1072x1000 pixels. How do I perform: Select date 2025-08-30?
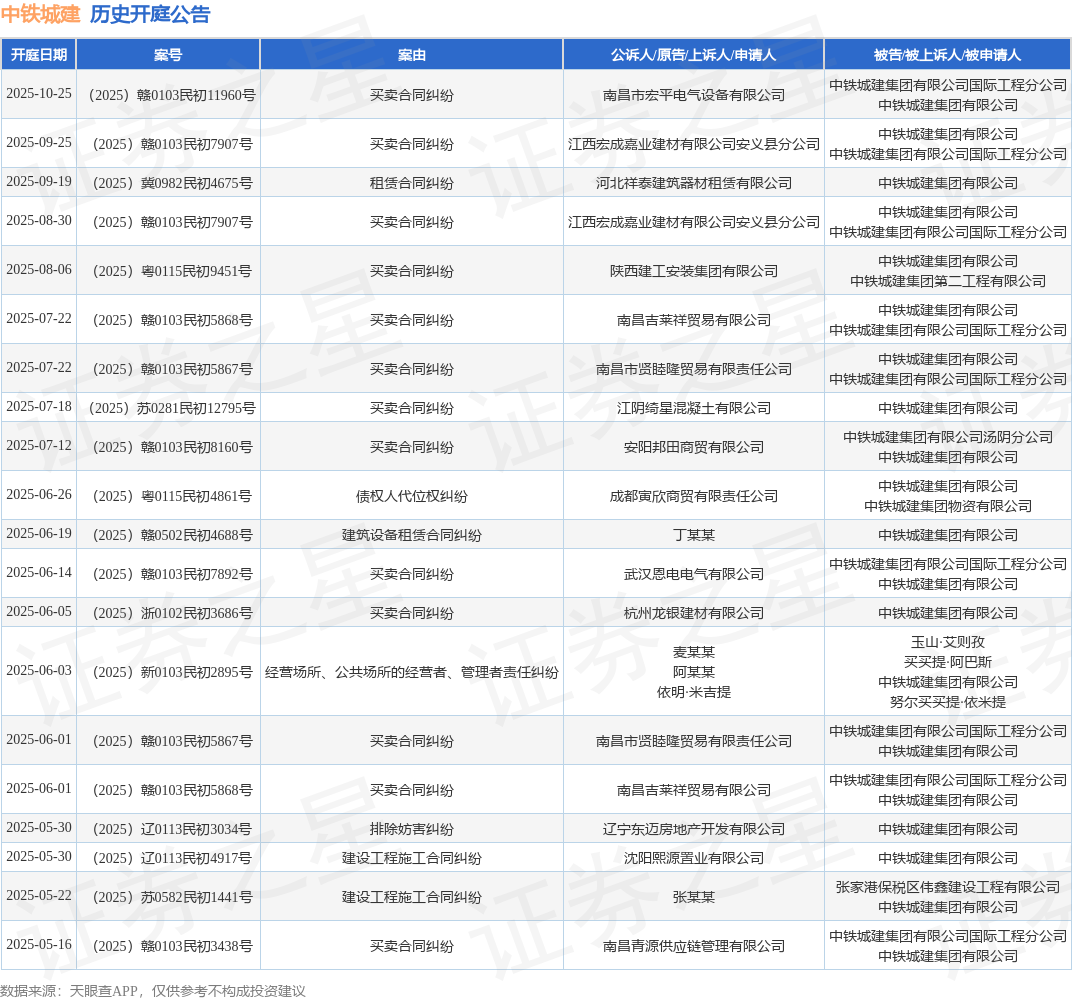(39, 221)
